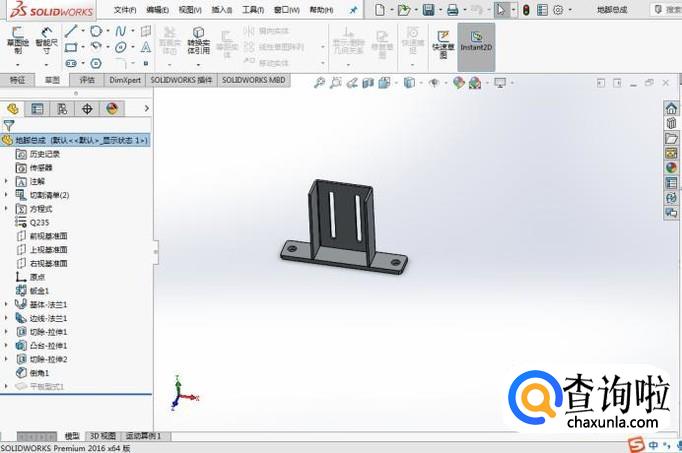Click the Zoom to Fit magnifier icon
This screenshot has height=453, width=682.
[x=318, y=84]
